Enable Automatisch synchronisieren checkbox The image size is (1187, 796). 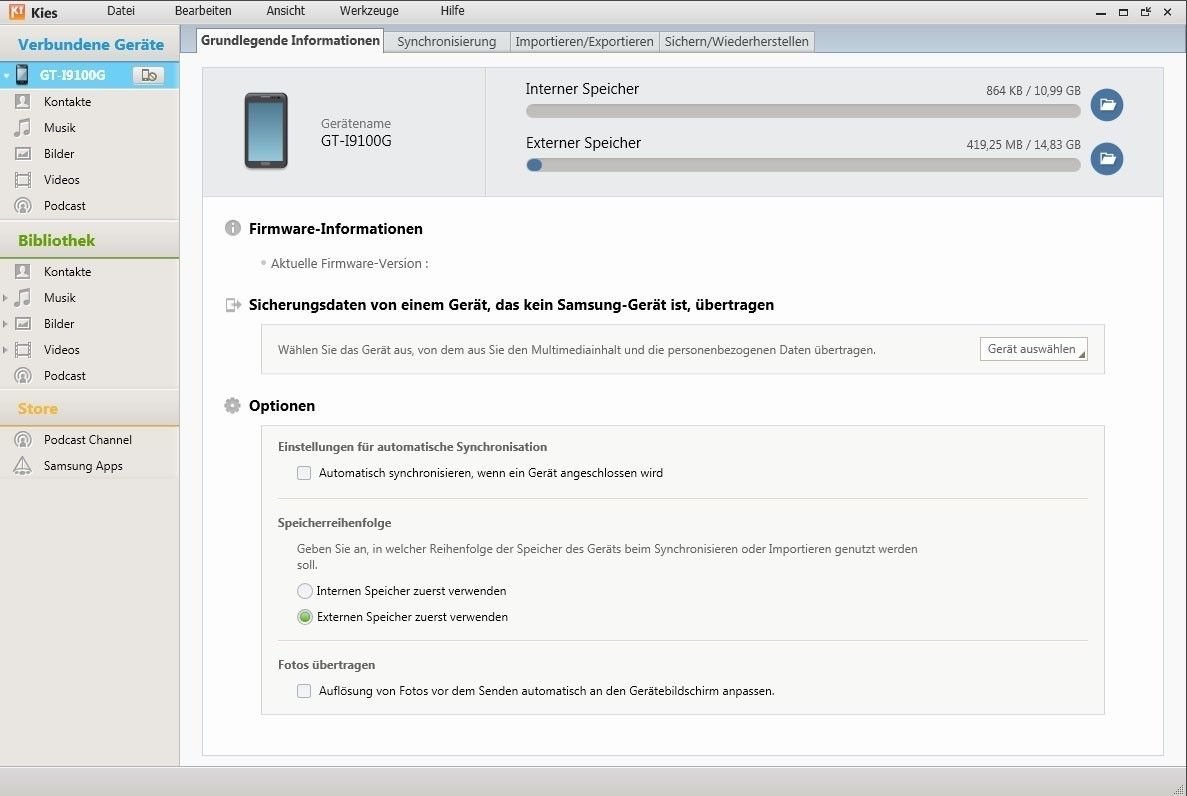tap(304, 473)
